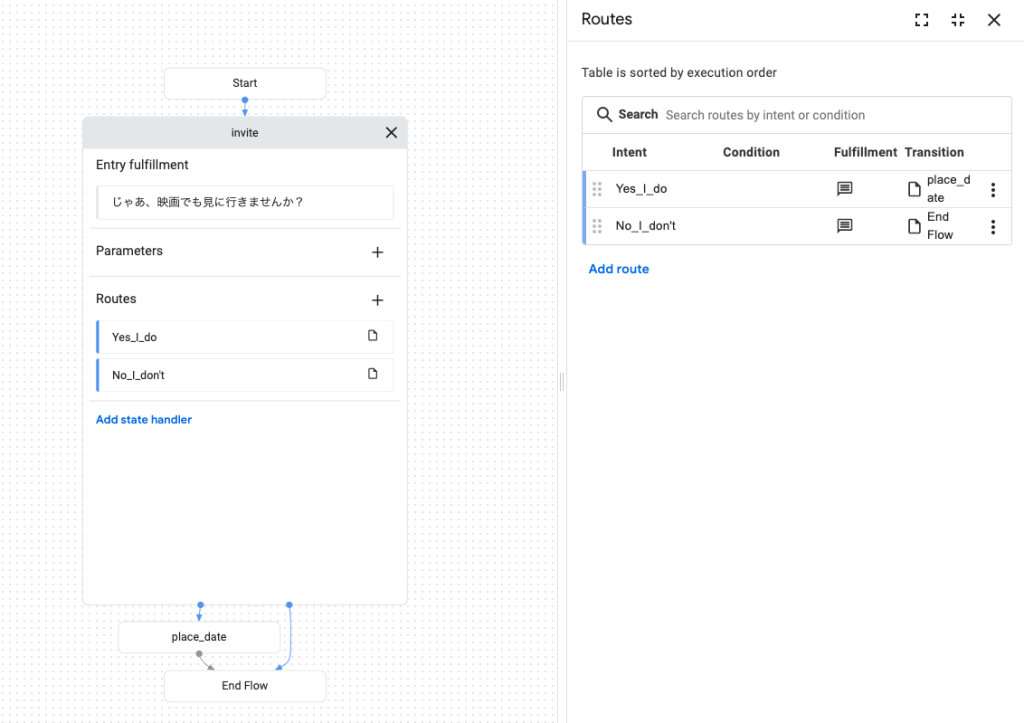The height and width of the screenshot is (723, 1024).
Task: Open more options for Yes_I_do route
Action: tap(992, 190)
